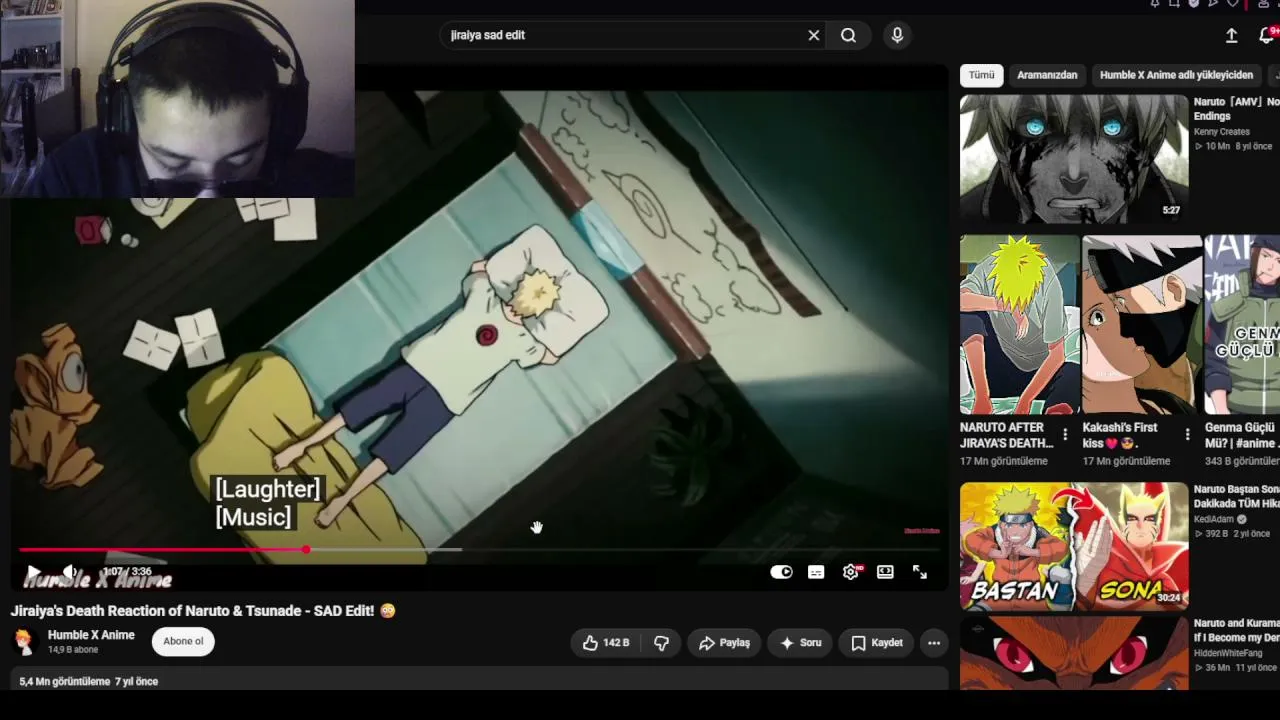Viewport: 1280px width, 720px height.
Task: Open the KediAdam channel link
Action: tap(1214, 520)
